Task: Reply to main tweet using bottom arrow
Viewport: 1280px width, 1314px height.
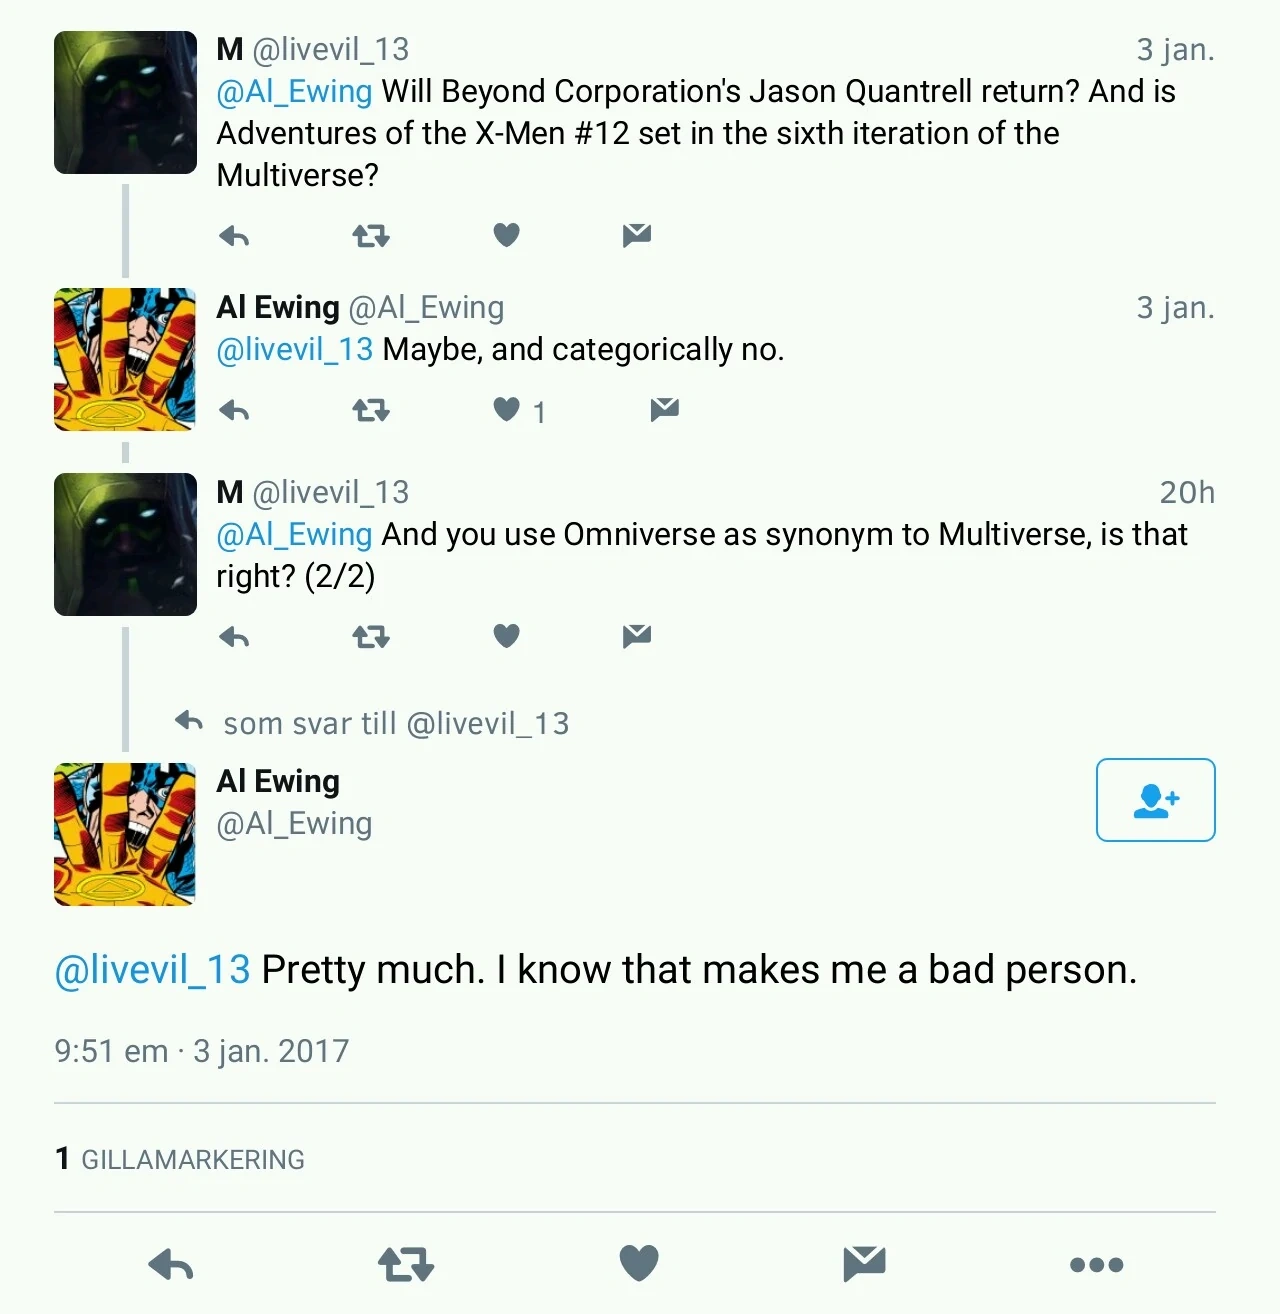Action: tap(171, 1266)
